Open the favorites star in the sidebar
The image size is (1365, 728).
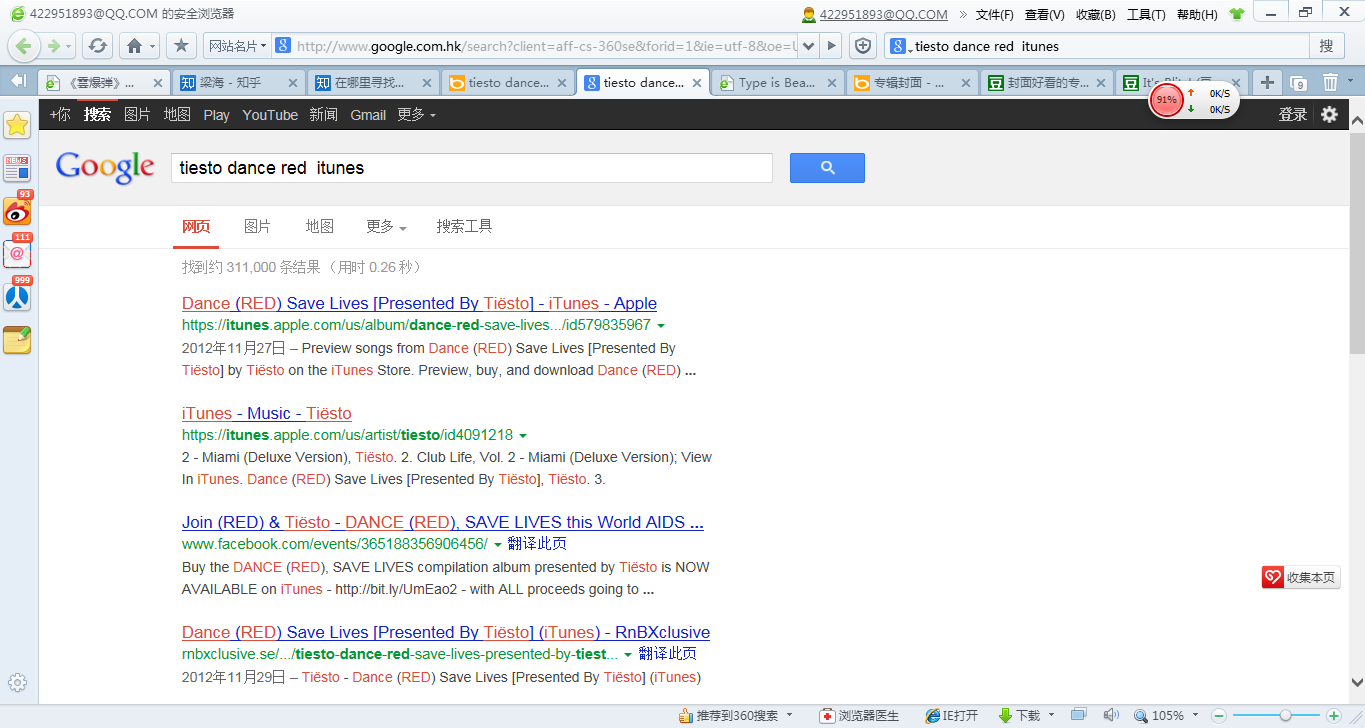click(x=17, y=124)
